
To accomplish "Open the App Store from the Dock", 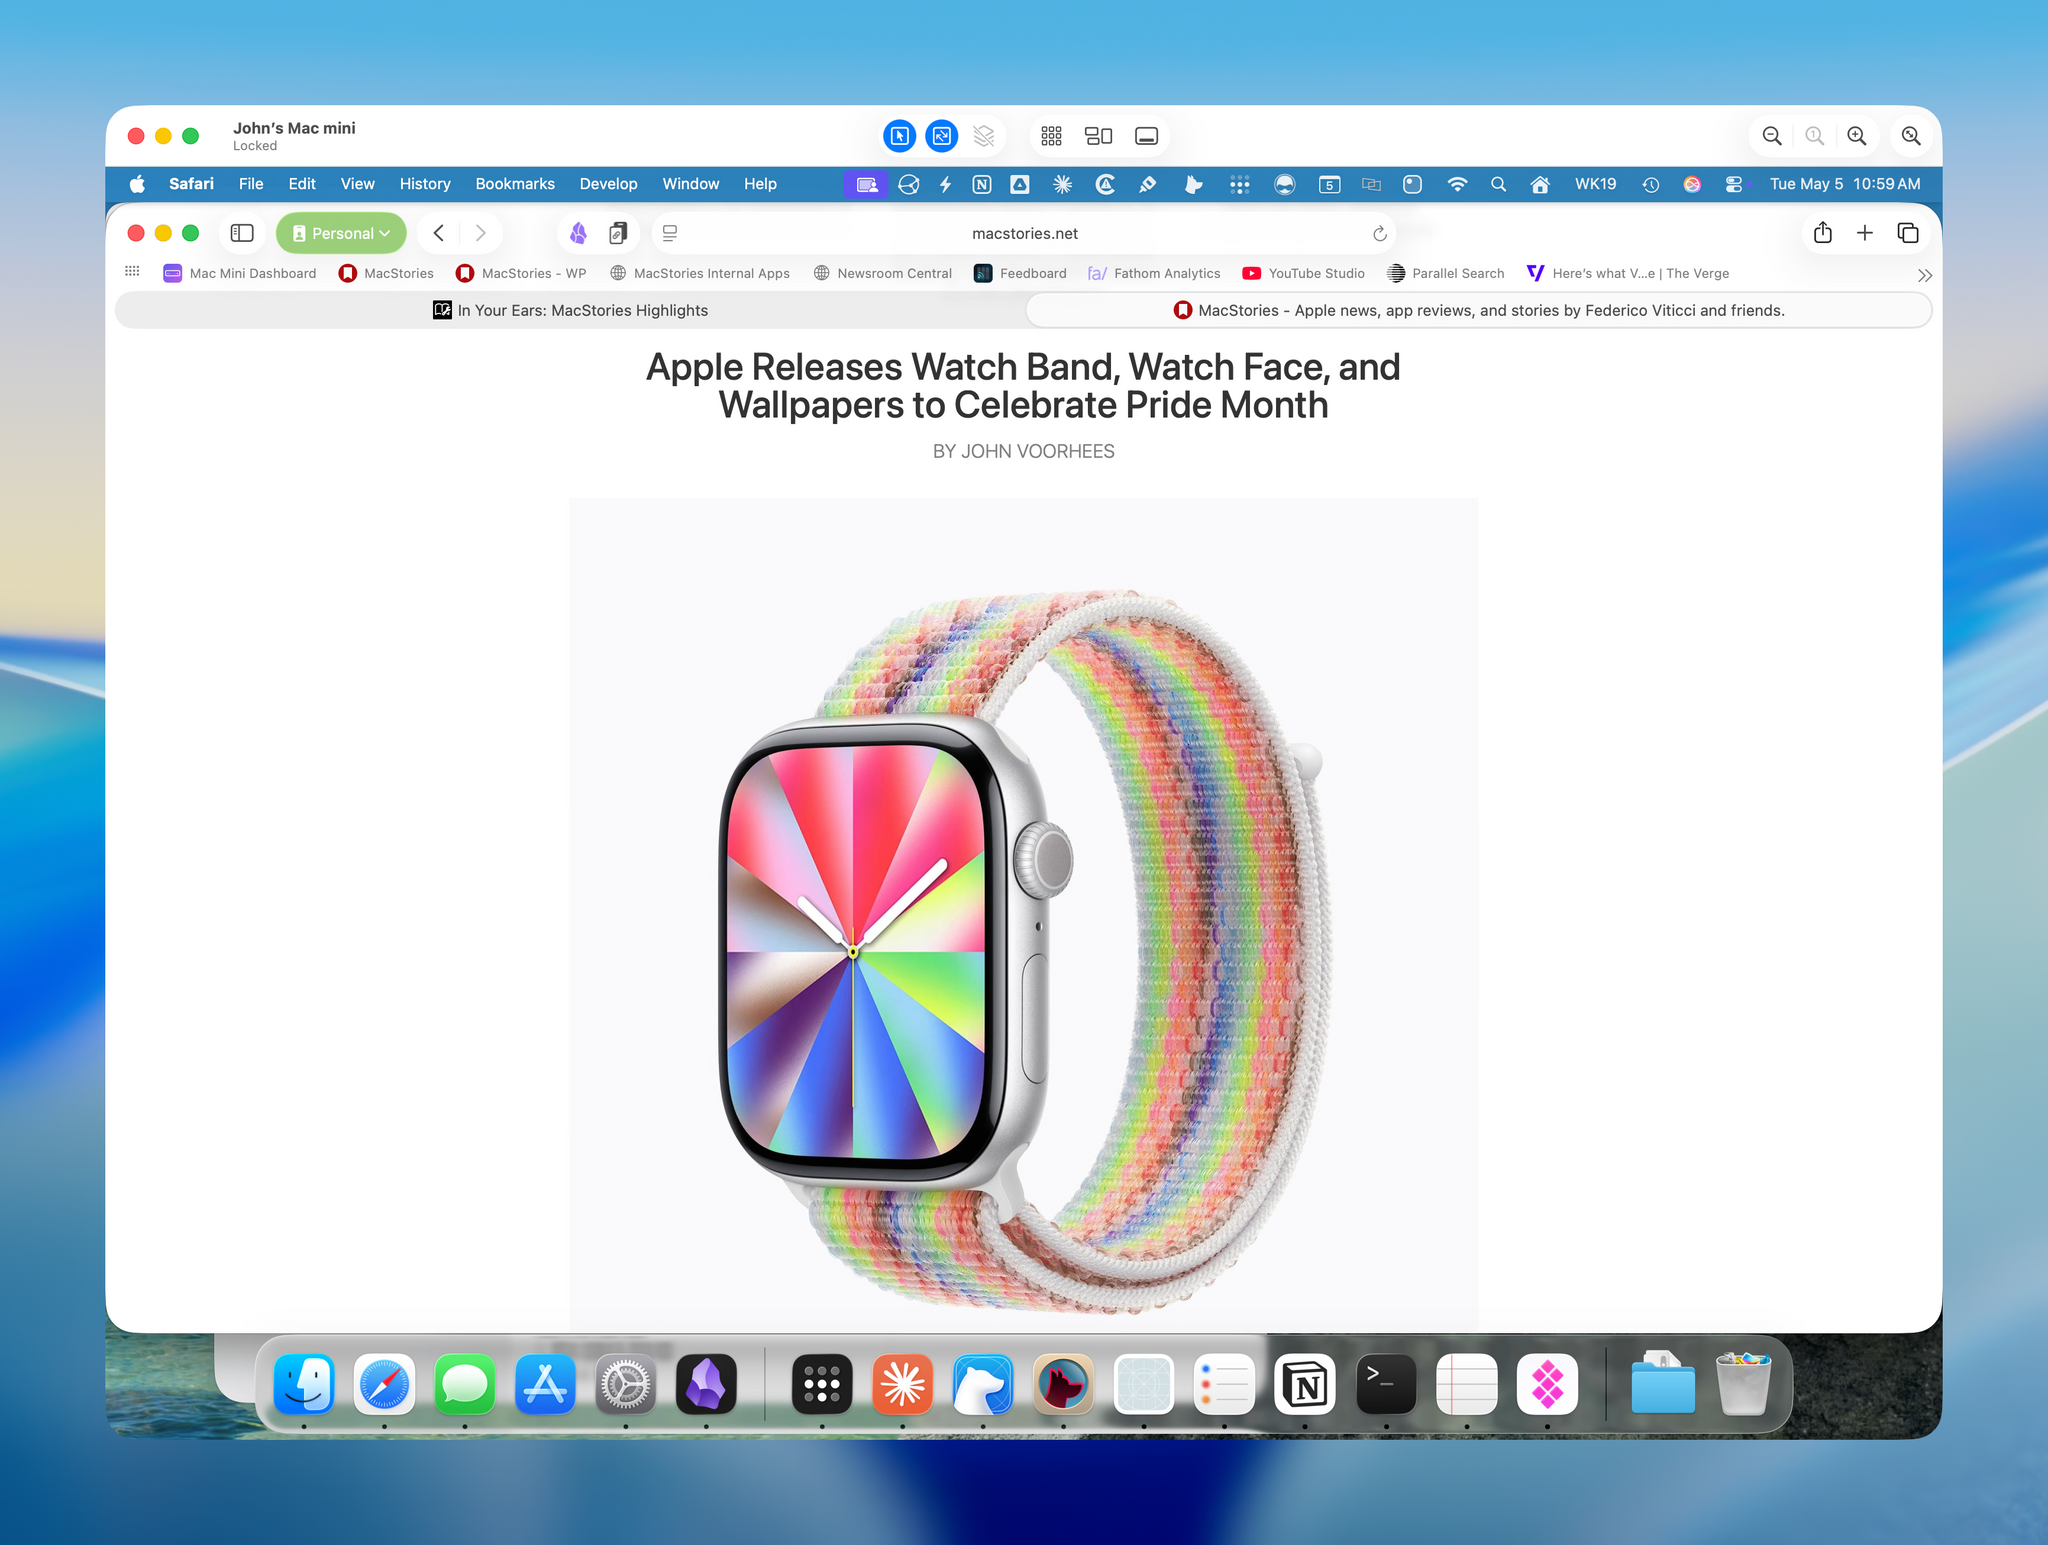I will point(545,1385).
